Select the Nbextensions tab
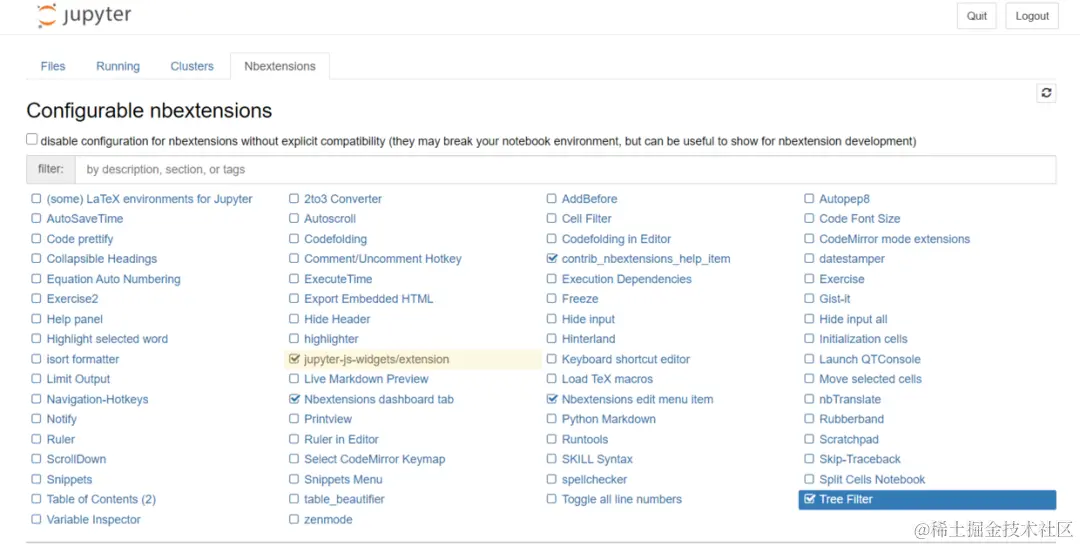The height and width of the screenshot is (546, 1080). click(x=280, y=66)
